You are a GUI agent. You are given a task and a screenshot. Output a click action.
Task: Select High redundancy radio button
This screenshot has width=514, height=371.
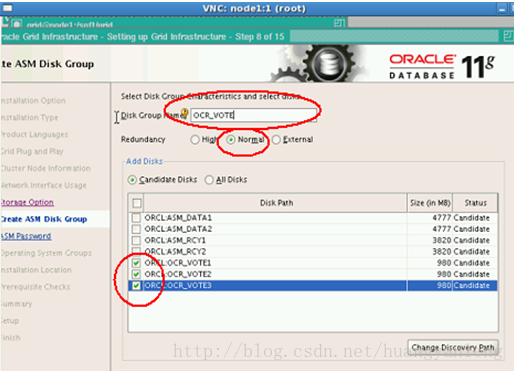click(x=195, y=140)
